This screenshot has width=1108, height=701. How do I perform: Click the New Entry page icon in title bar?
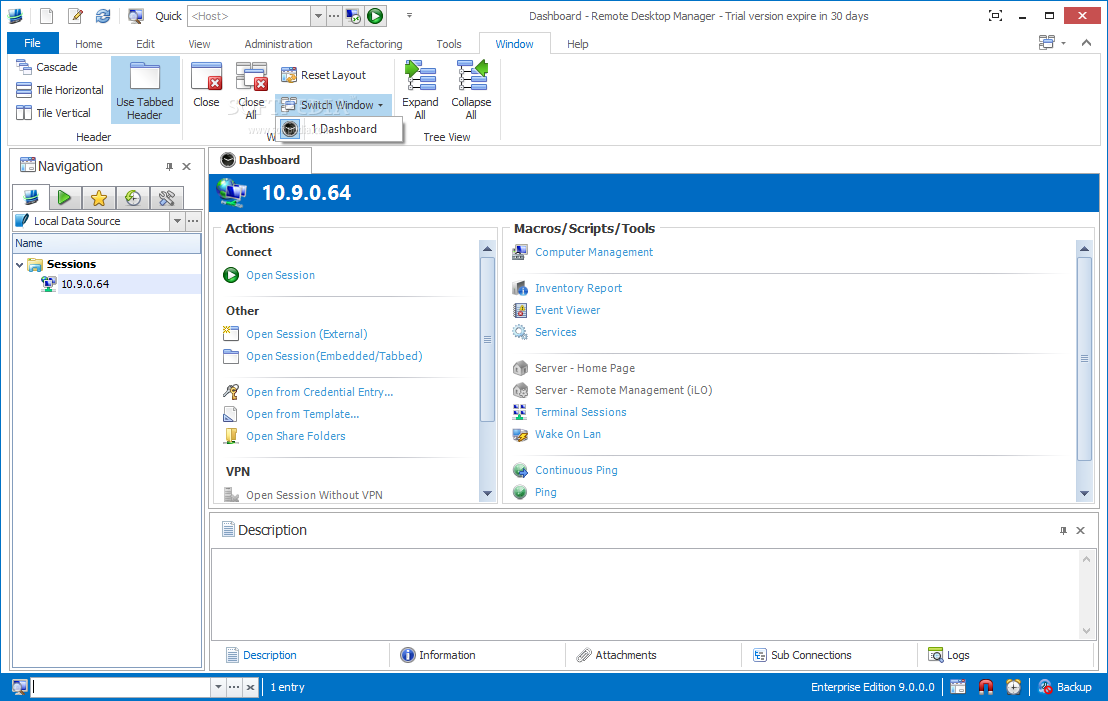click(47, 16)
